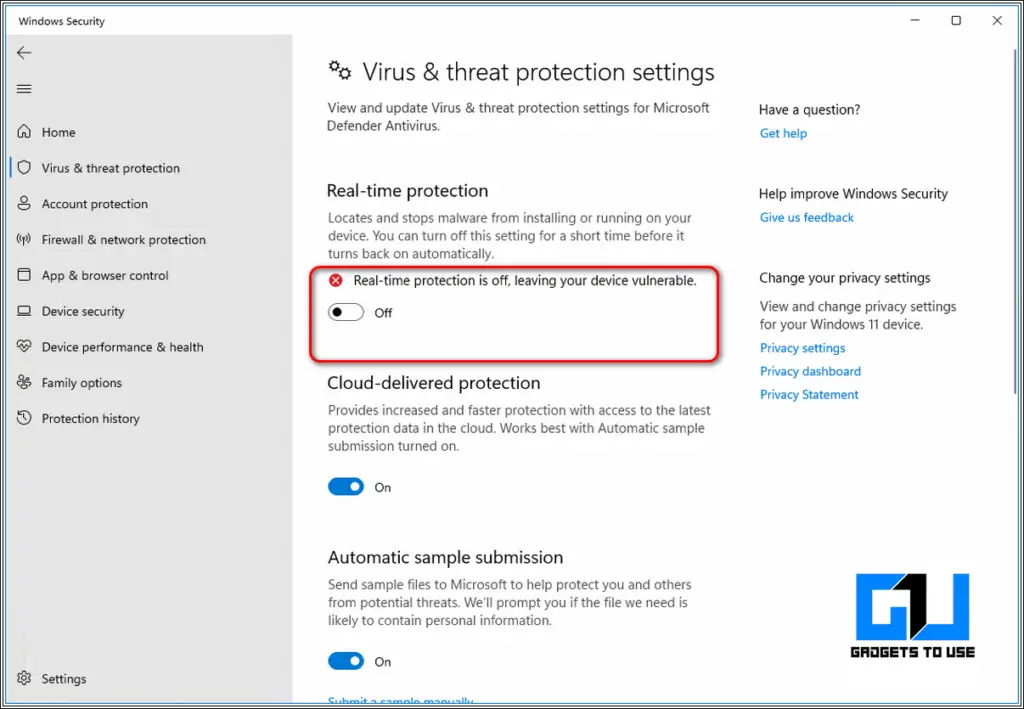Open Account protection settings
Screen dimensions: 1024x709
(91, 203)
